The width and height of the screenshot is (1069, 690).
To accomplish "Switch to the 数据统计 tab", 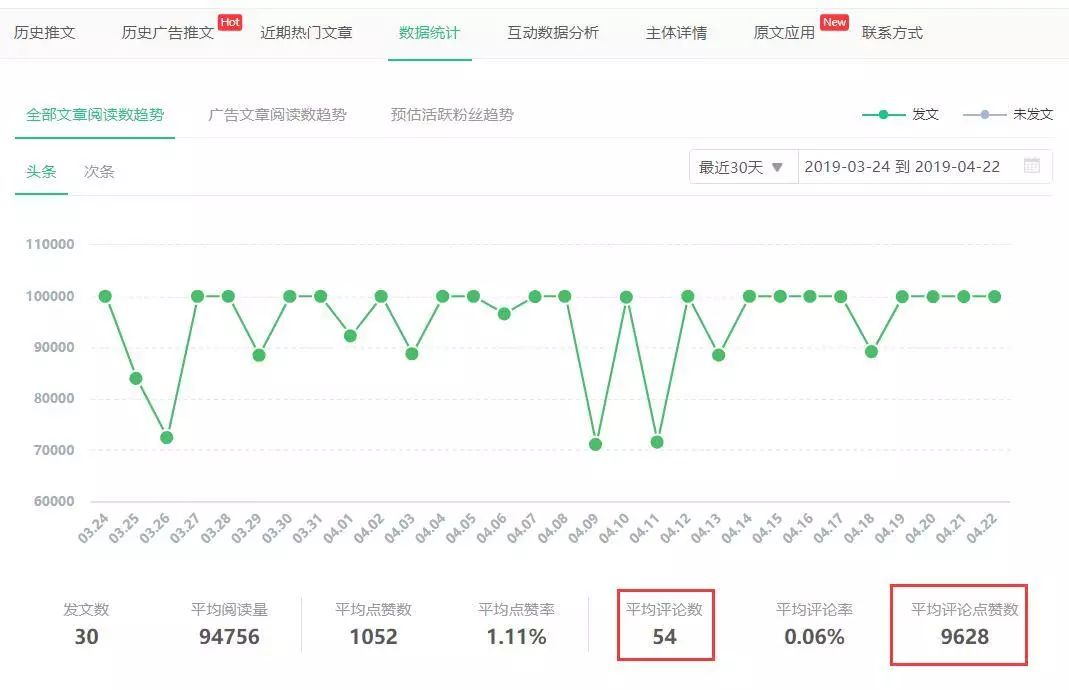I will click(428, 31).
